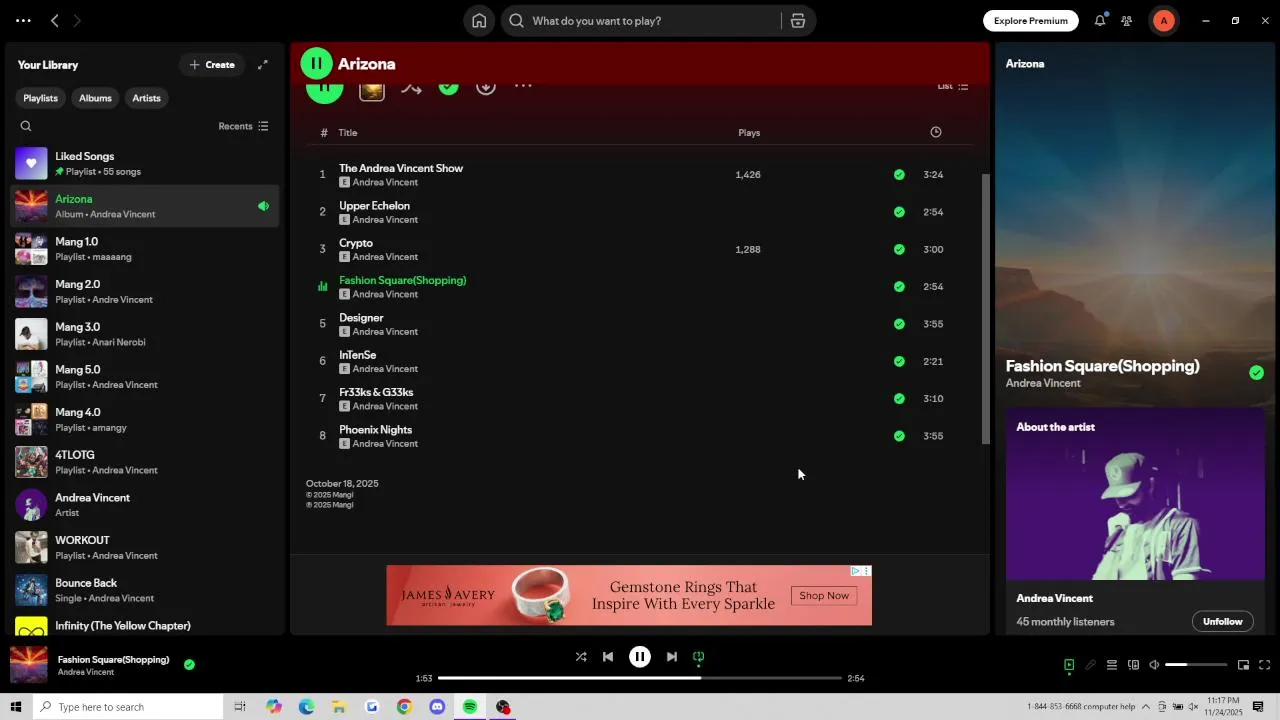
Task: Click Explore Premium button
Action: (x=1031, y=21)
